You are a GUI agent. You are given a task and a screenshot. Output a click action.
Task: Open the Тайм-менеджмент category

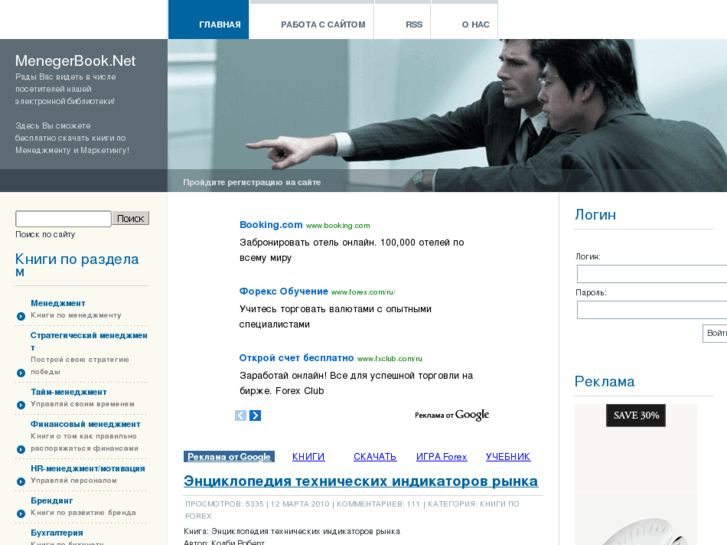[69, 392]
